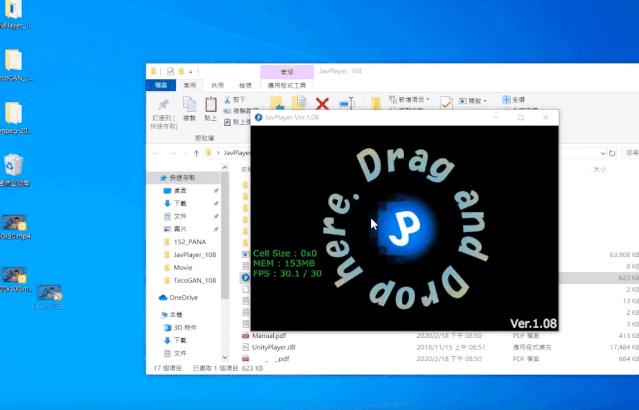
Task: Click the red X Delete icon in ribbon
Action: click(322, 104)
